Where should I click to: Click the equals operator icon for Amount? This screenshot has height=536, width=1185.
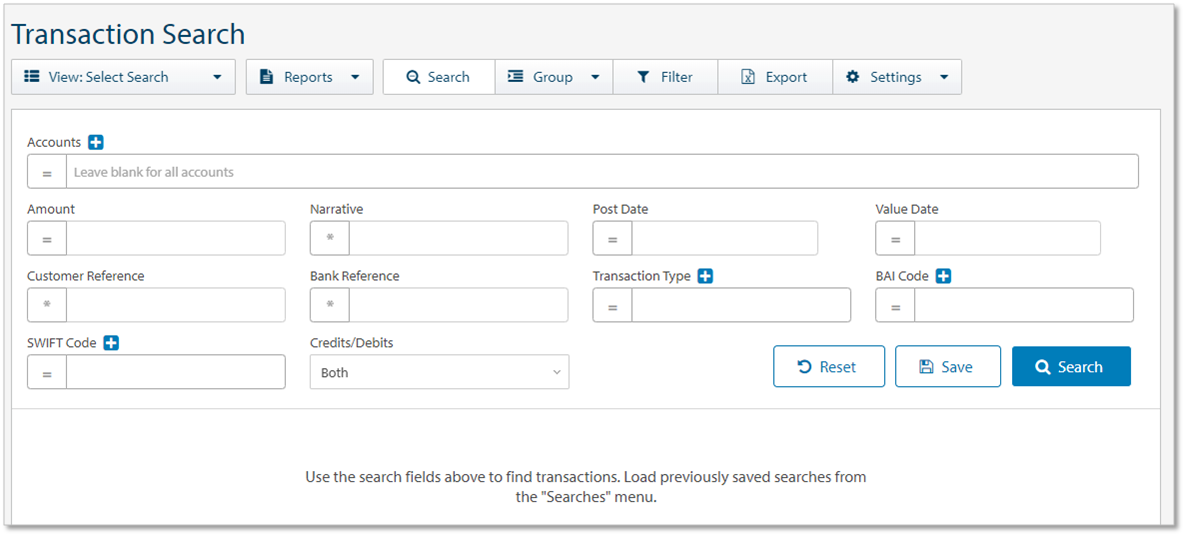coord(47,239)
